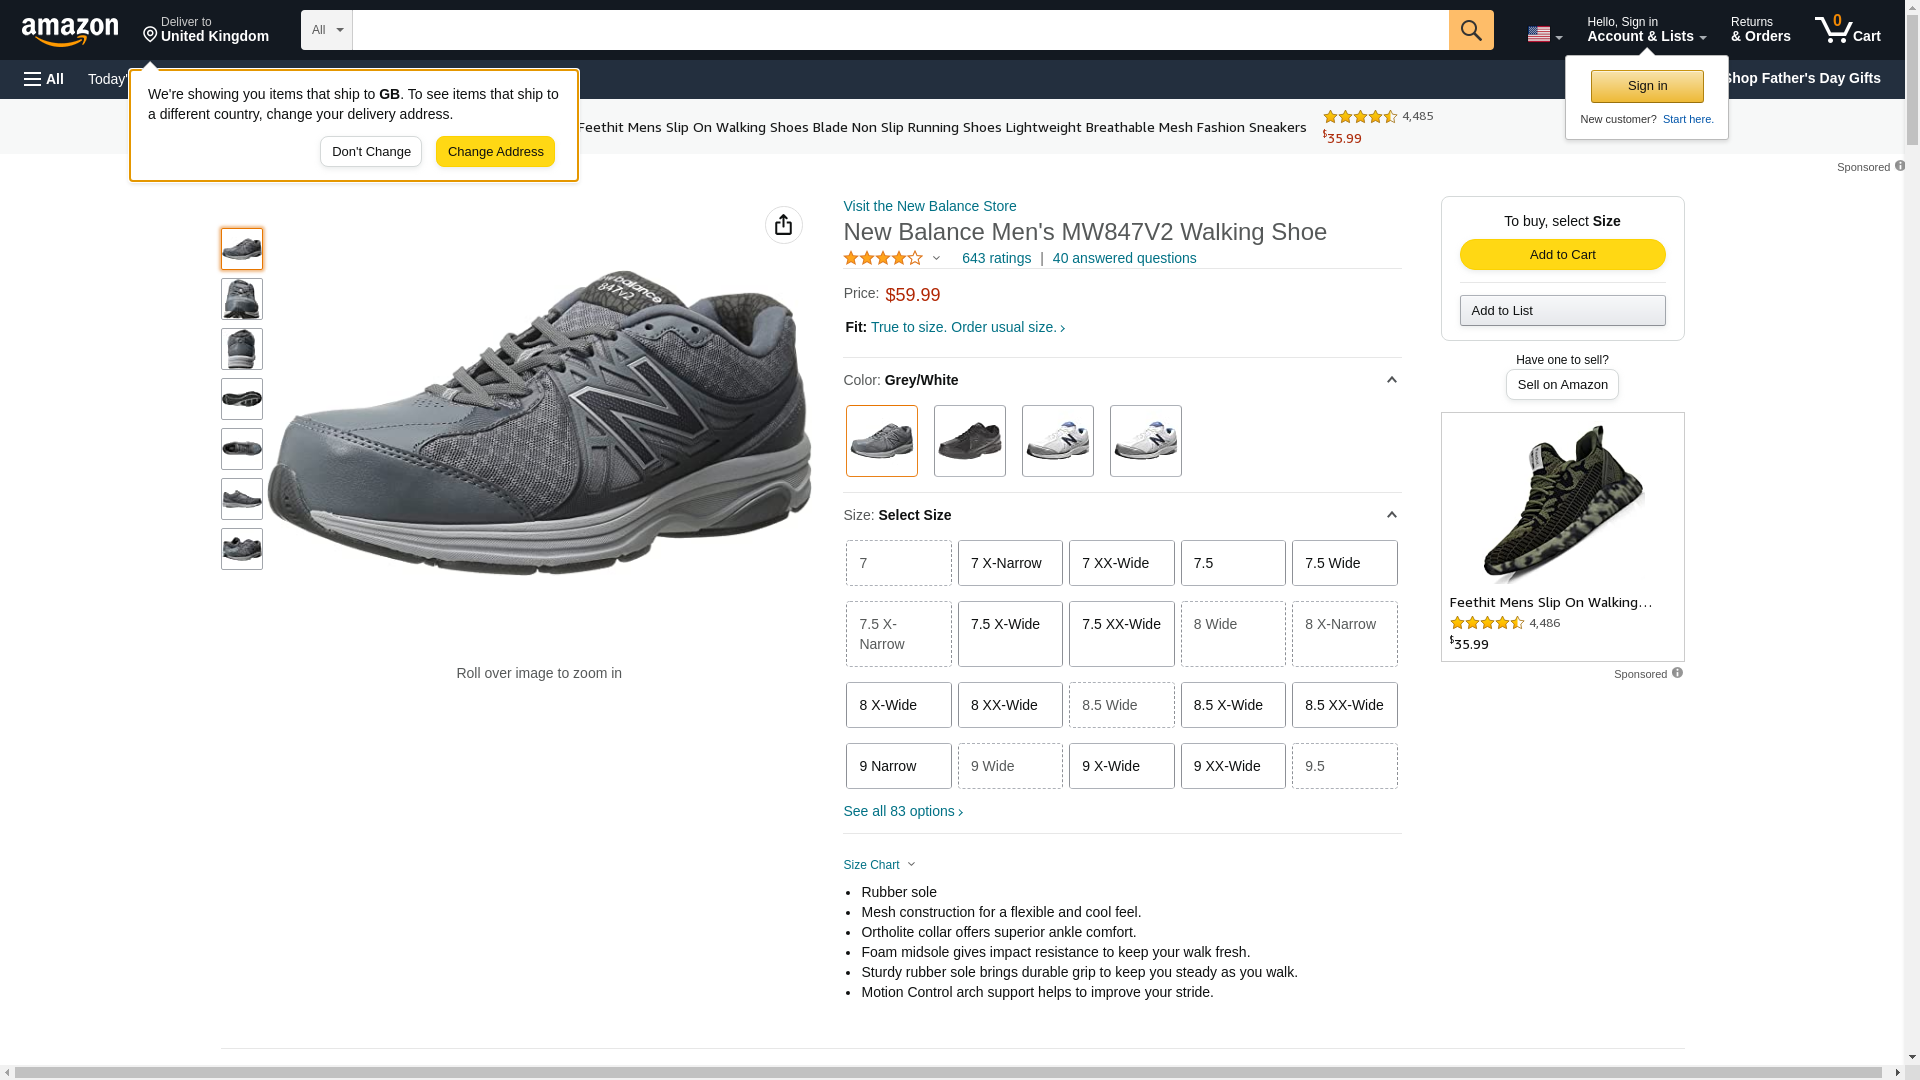Click the Add to Cart button
1920x1080 pixels.
point(1562,254)
